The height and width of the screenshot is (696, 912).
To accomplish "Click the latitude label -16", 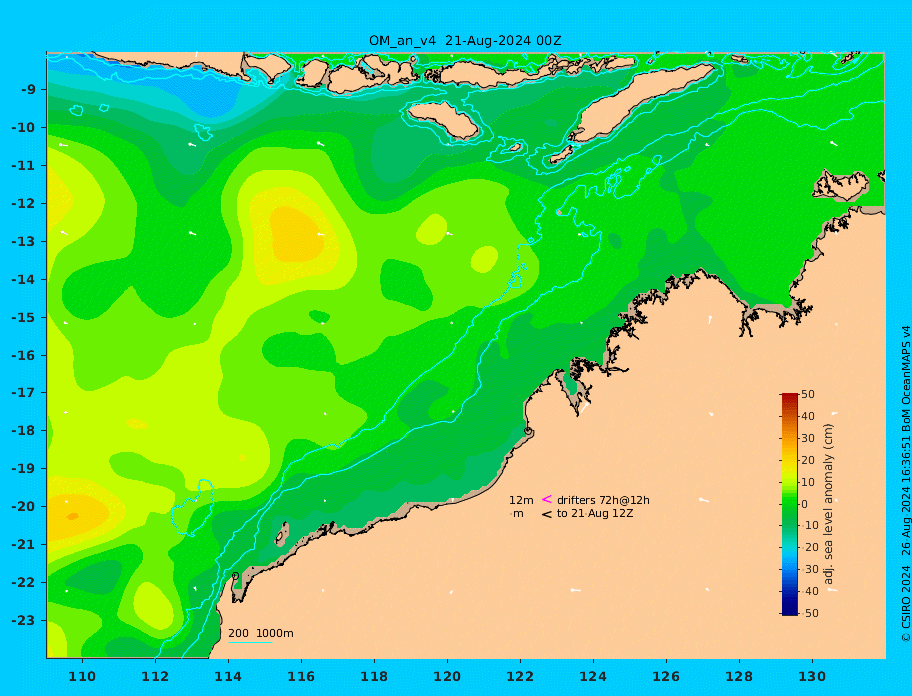I will (x=24, y=355).
